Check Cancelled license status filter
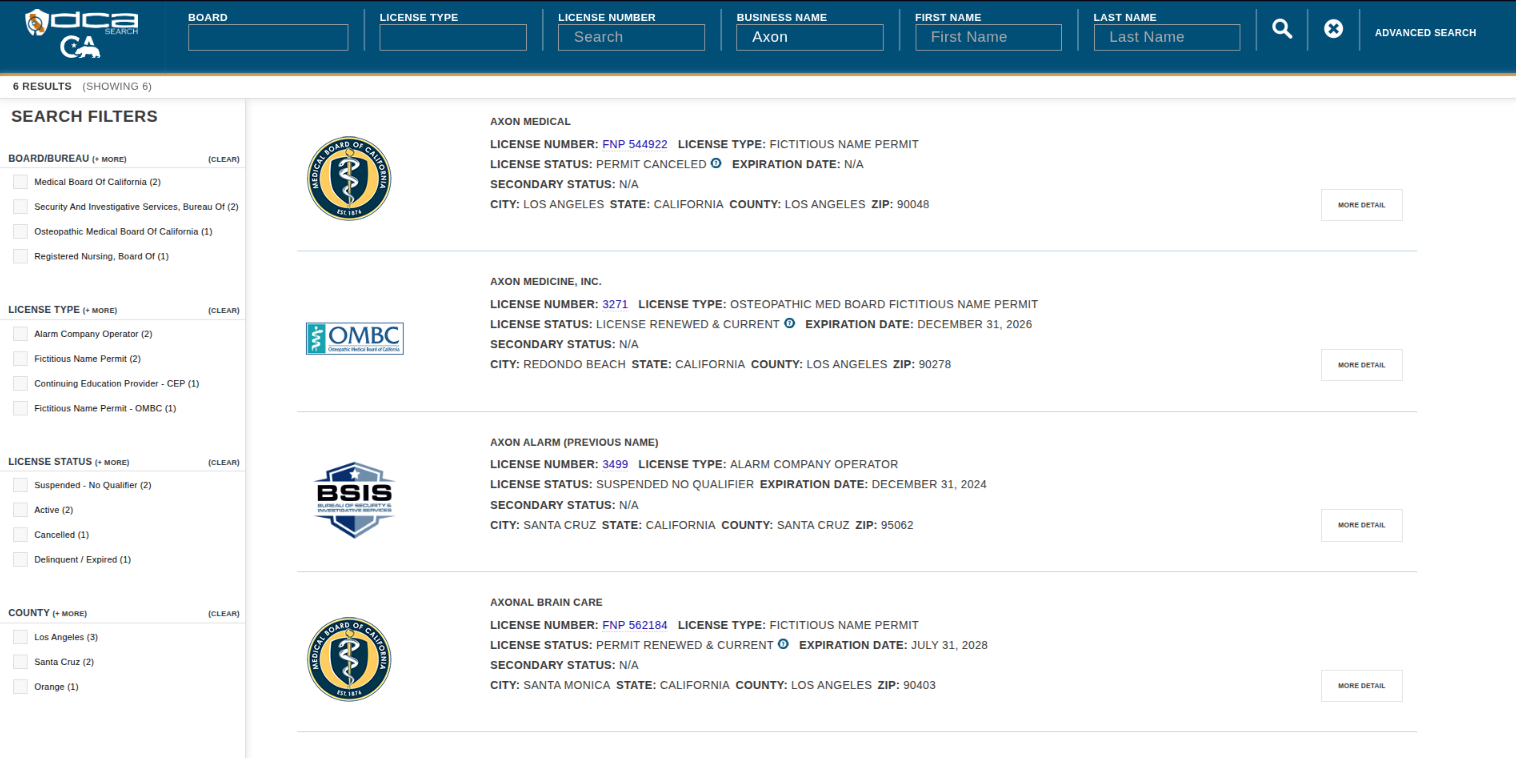This screenshot has height=758, width=1516. click(x=20, y=535)
